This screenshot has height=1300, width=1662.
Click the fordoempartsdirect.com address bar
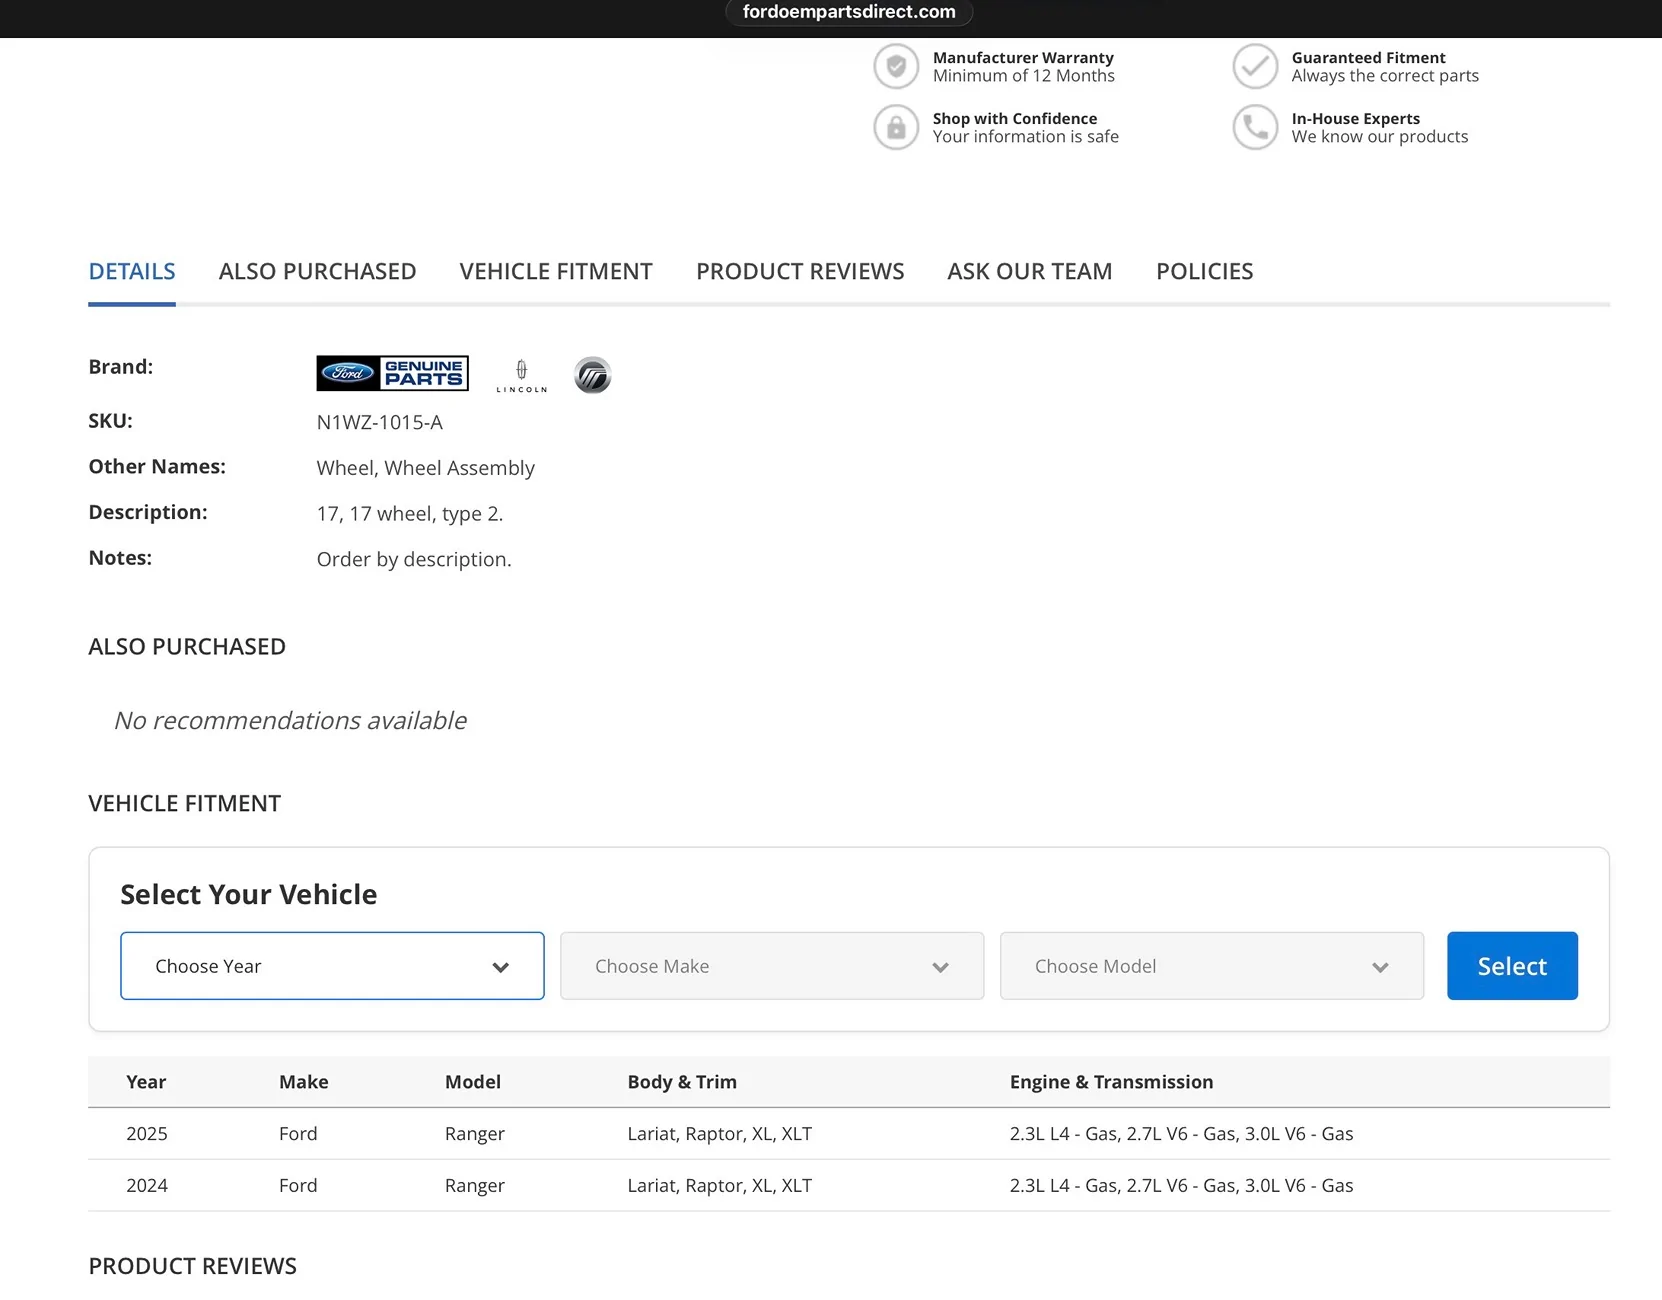[x=849, y=12]
